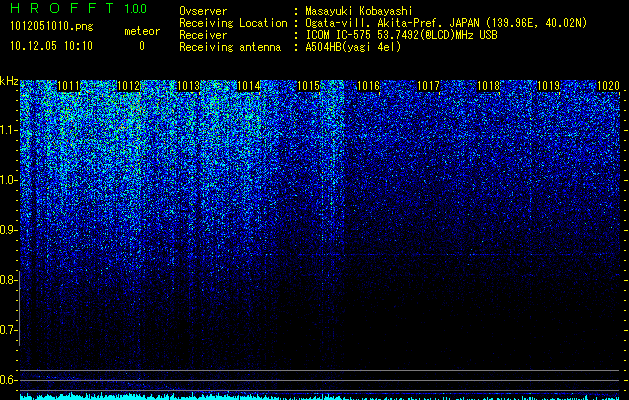Click the Ovserver label
This screenshot has height=400, width=629.
coord(203,11)
